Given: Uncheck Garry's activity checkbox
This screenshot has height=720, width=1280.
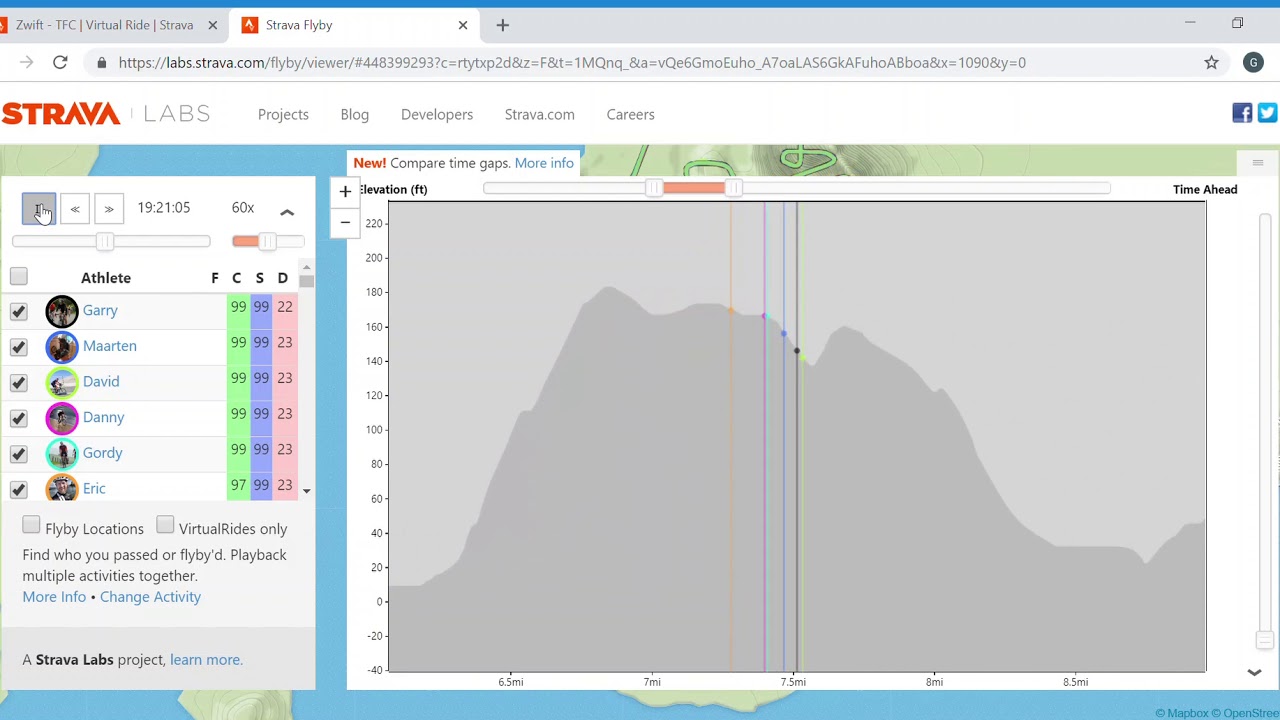Looking at the screenshot, I should (18, 311).
